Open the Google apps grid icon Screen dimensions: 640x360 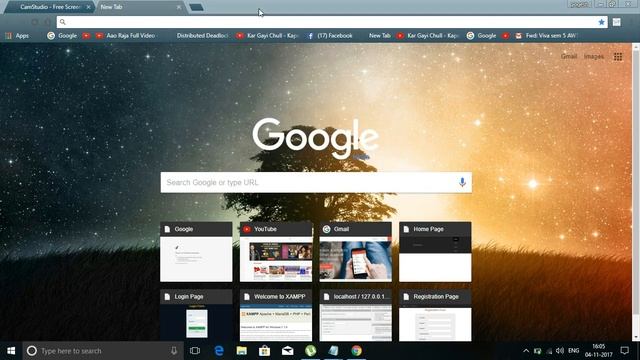click(618, 57)
